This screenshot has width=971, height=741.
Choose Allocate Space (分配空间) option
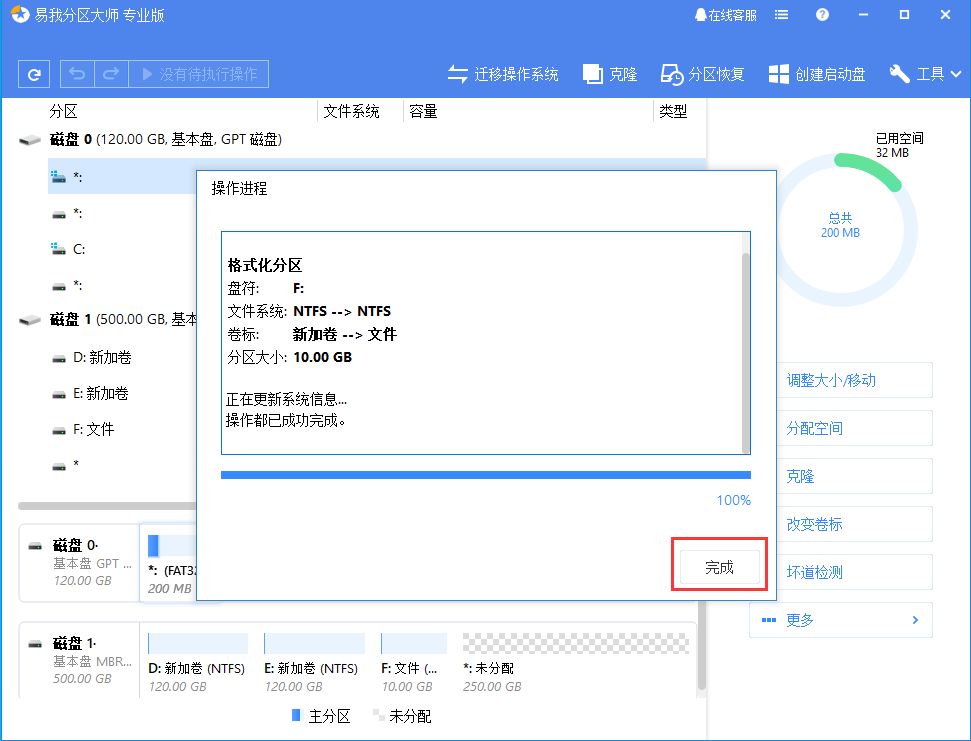point(840,428)
